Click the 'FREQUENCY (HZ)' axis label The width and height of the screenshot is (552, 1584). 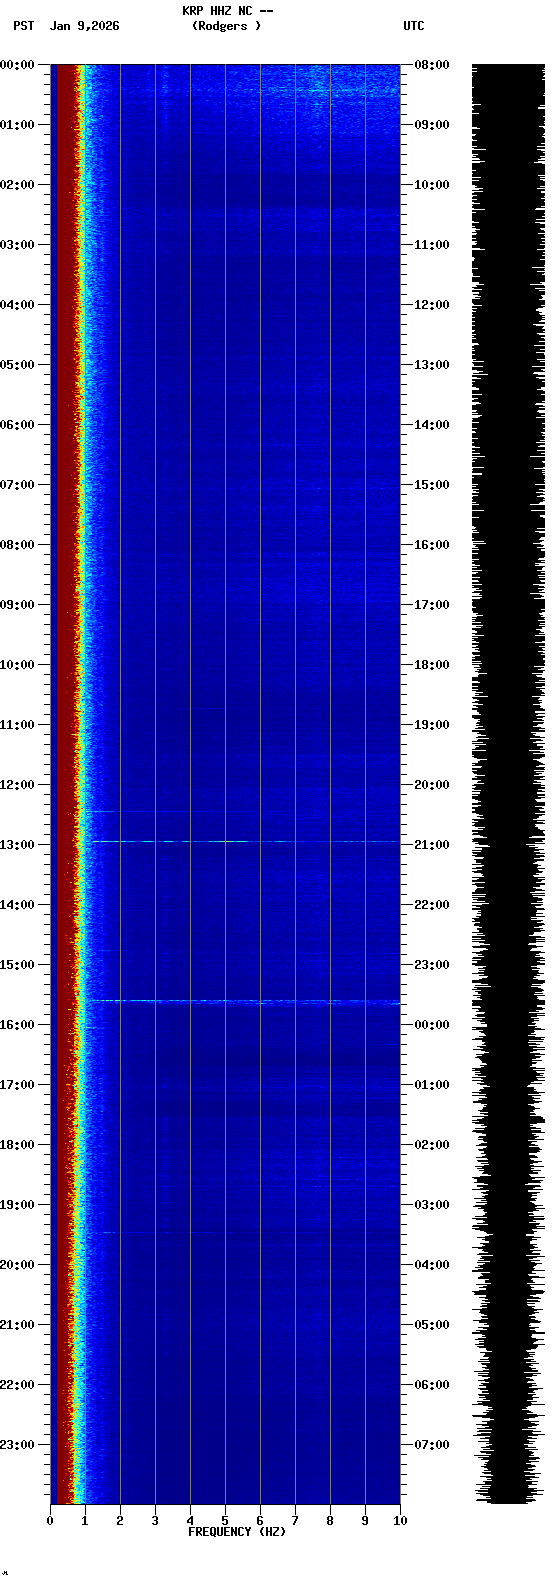[237, 1531]
